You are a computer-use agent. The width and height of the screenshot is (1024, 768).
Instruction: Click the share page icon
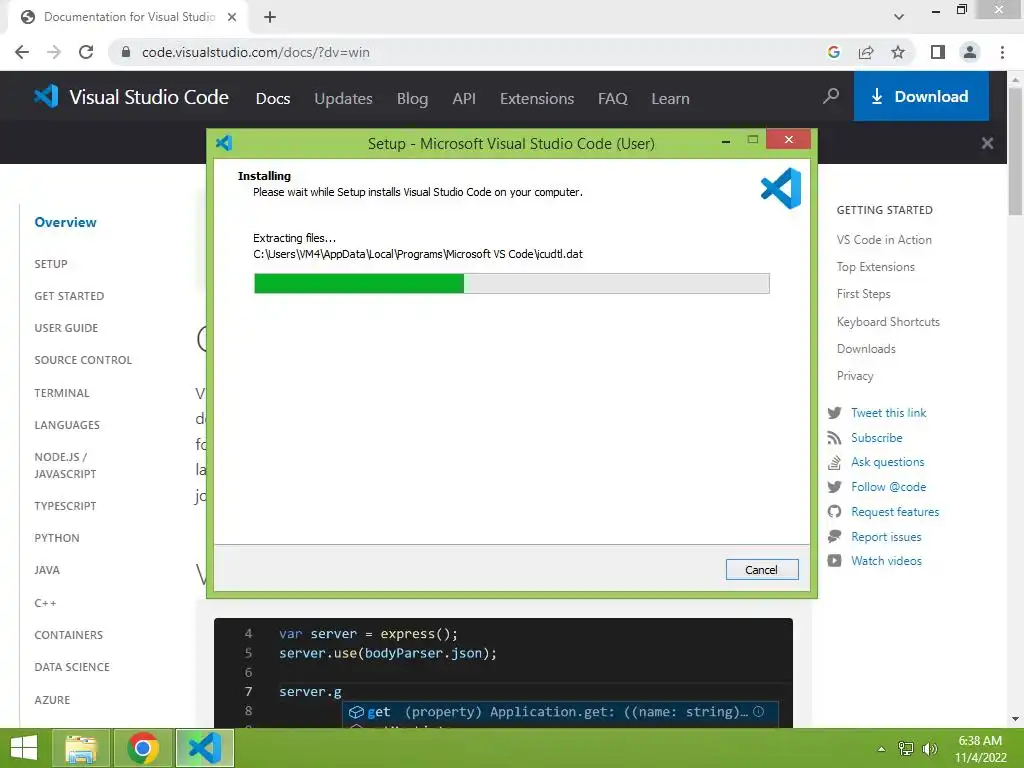866,52
